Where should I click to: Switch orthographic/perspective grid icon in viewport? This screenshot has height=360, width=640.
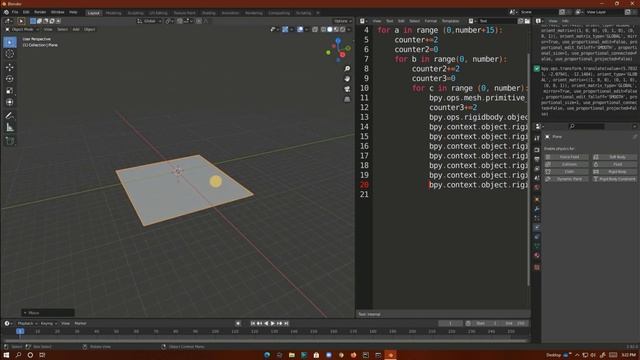(x=347, y=99)
